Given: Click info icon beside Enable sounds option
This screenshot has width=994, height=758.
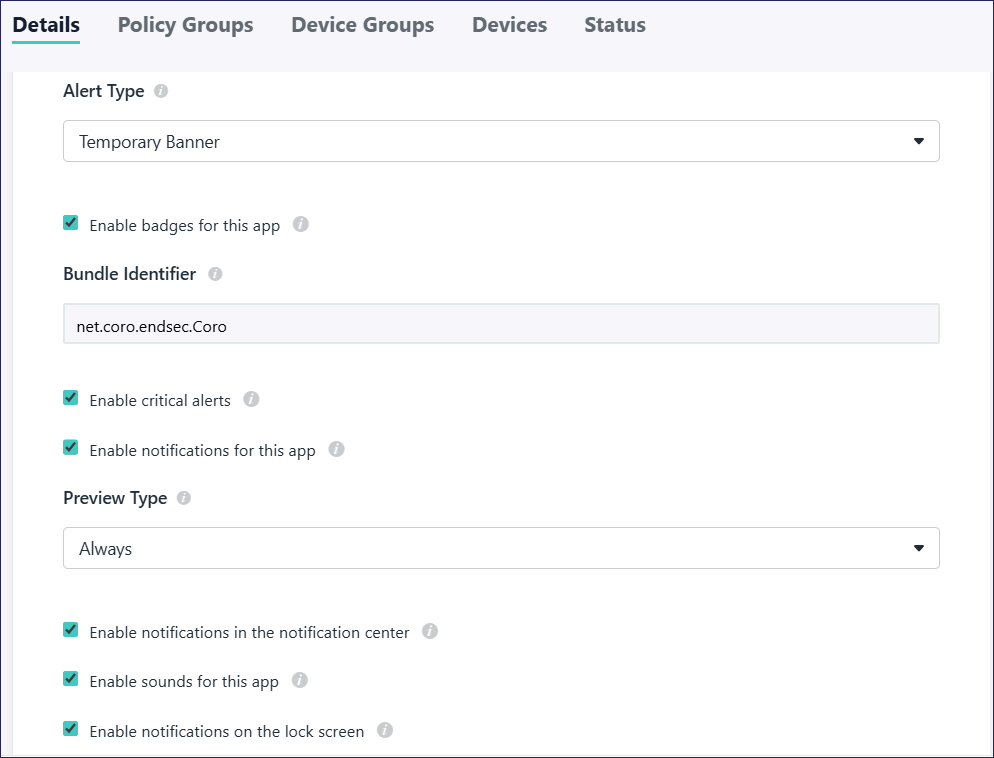Looking at the screenshot, I should (x=299, y=681).
